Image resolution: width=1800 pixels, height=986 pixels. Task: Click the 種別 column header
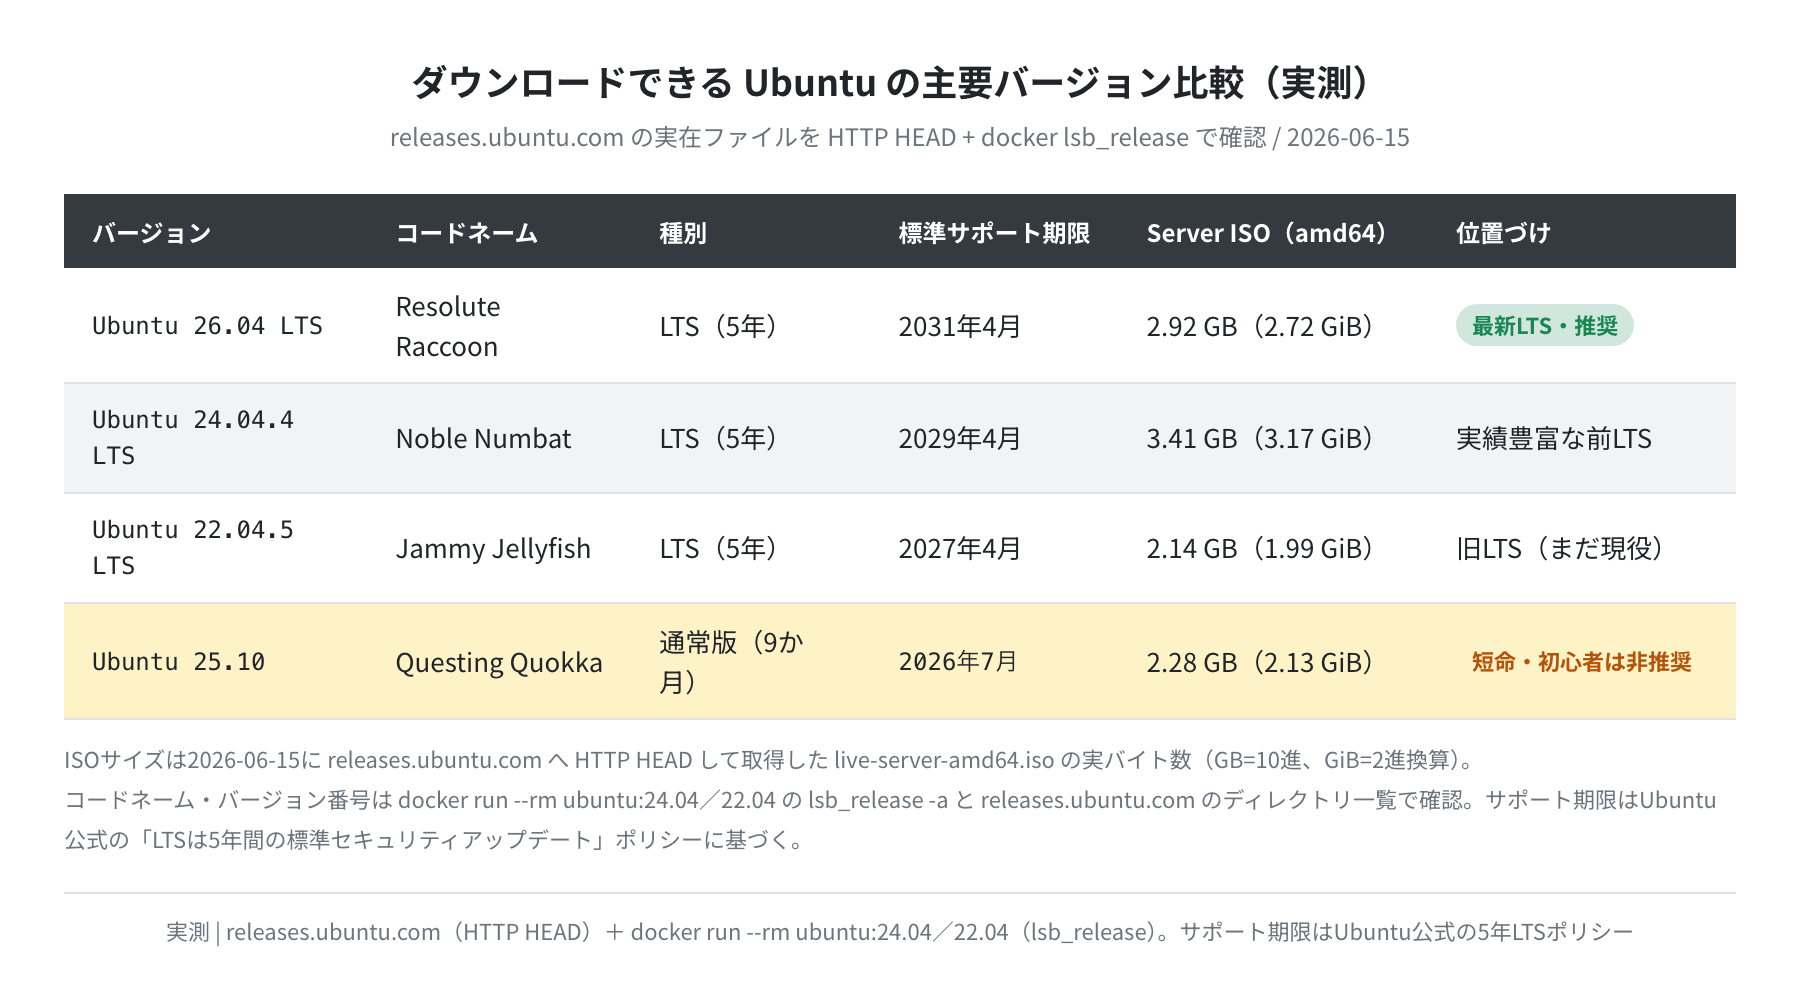(683, 233)
